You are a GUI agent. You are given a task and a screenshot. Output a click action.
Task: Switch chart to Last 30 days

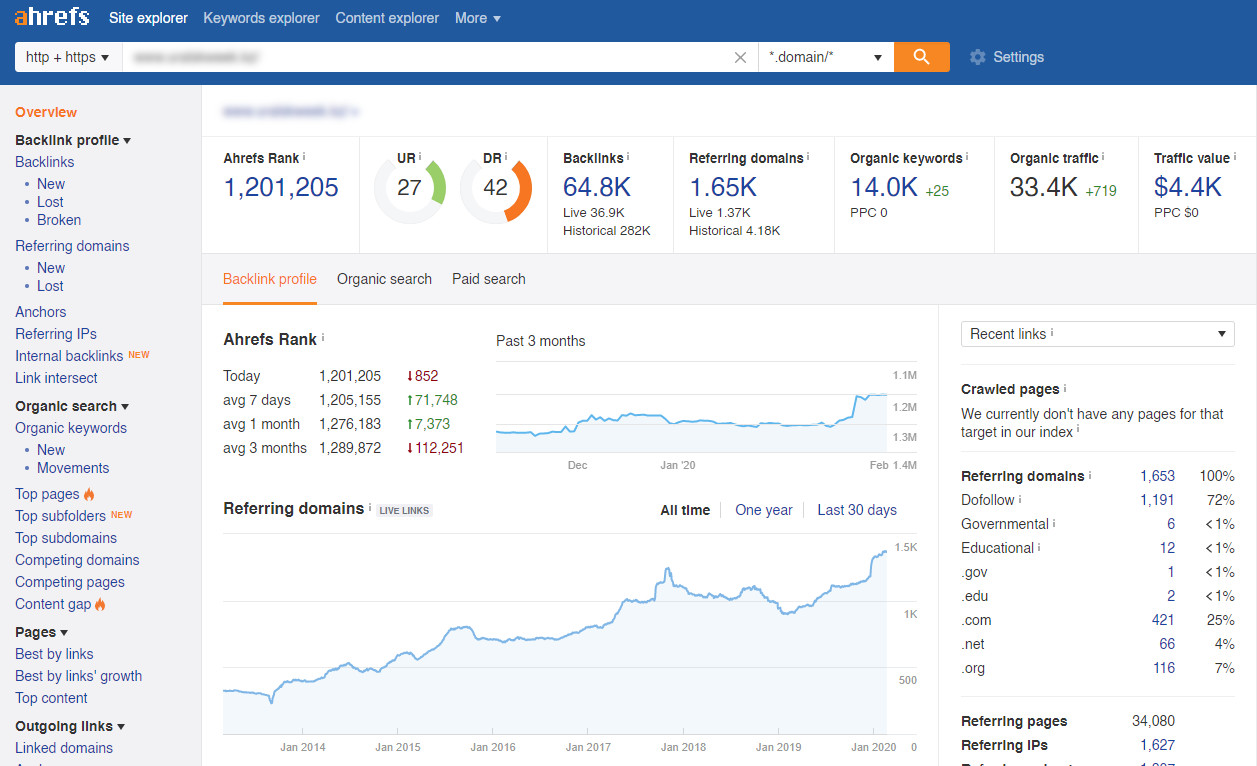click(x=856, y=510)
